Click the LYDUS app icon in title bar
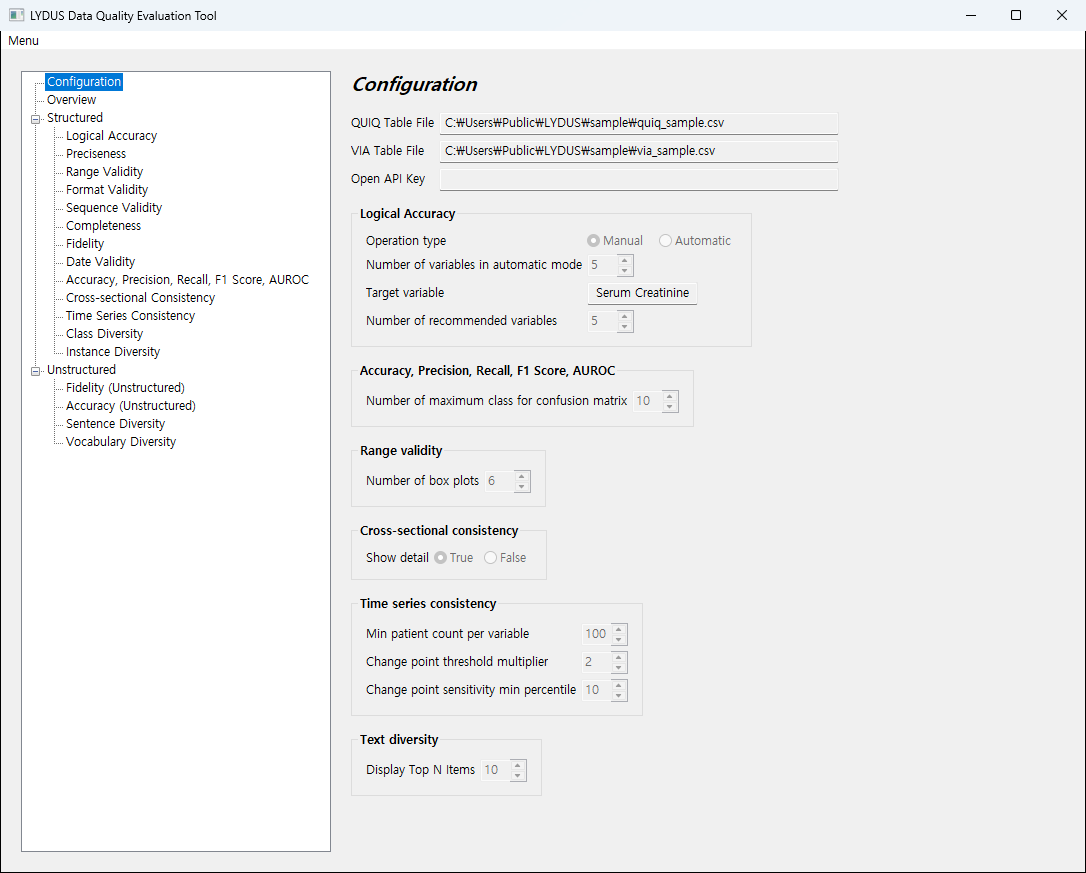The height and width of the screenshot is (873, 1086). pyautogui.click(x=17, y=15)
